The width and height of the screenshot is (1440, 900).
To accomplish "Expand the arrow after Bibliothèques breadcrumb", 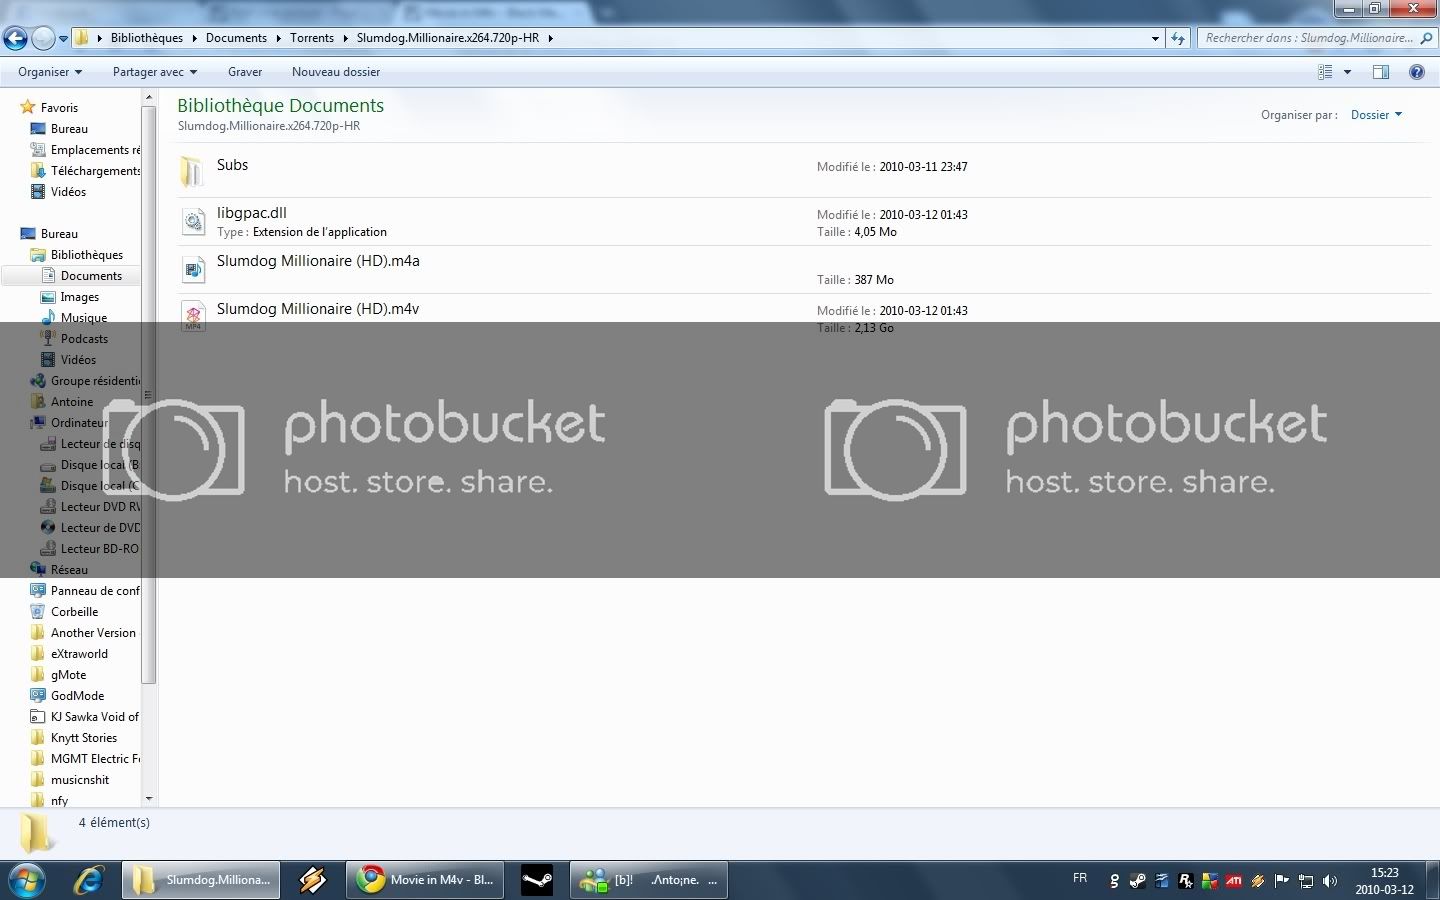I will tap(194, 38).
